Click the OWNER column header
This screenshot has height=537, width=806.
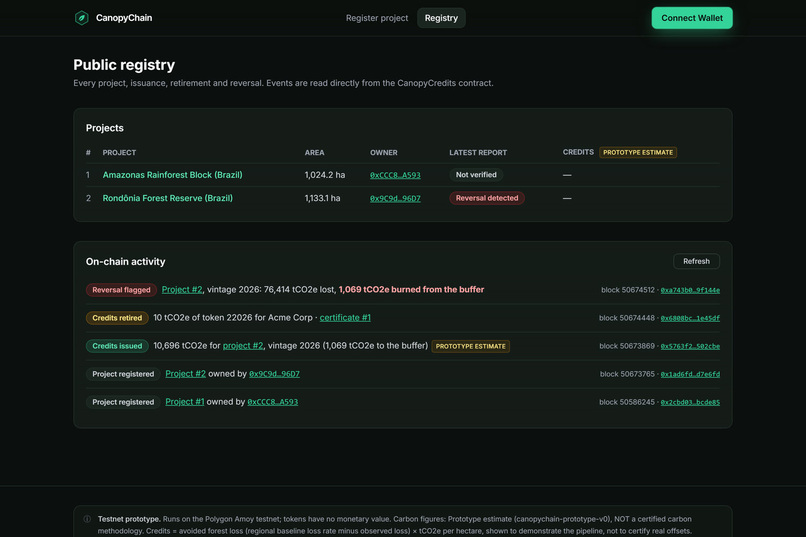383,153
